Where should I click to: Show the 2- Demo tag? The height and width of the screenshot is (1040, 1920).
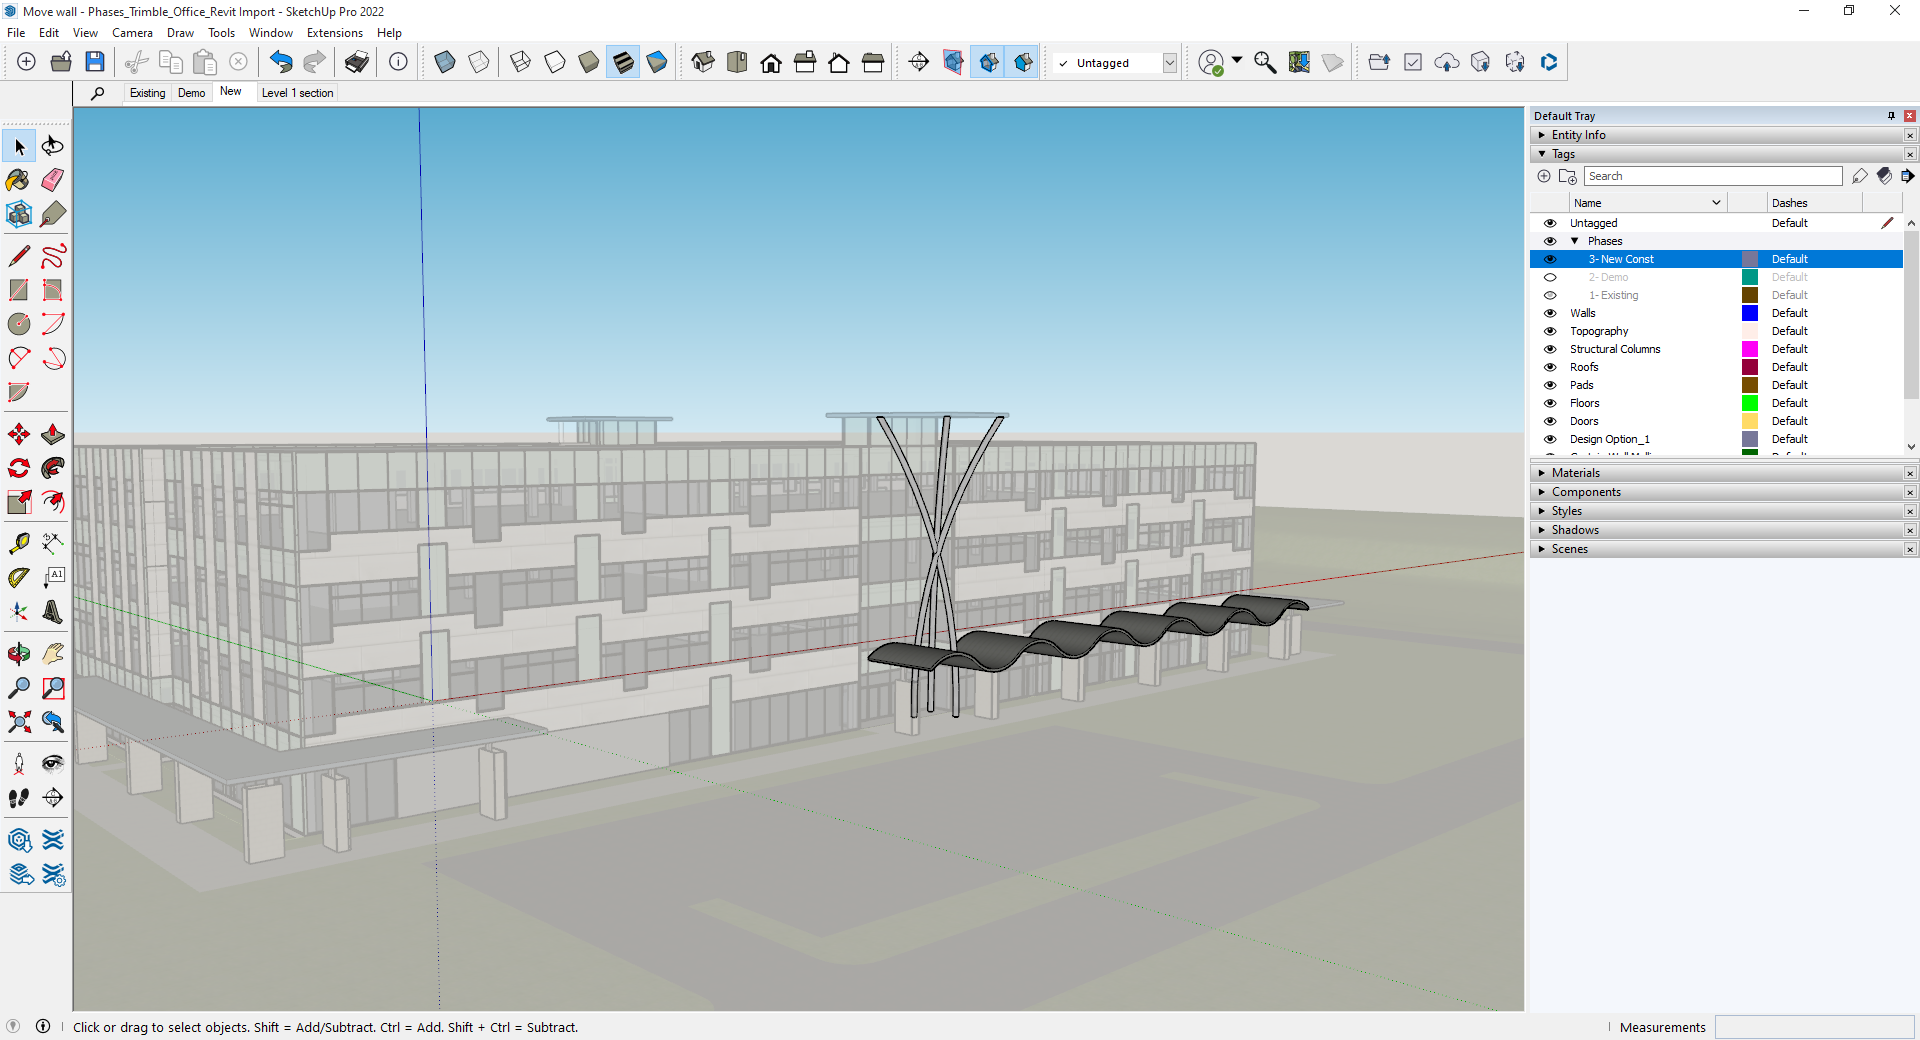point(1550,277)
